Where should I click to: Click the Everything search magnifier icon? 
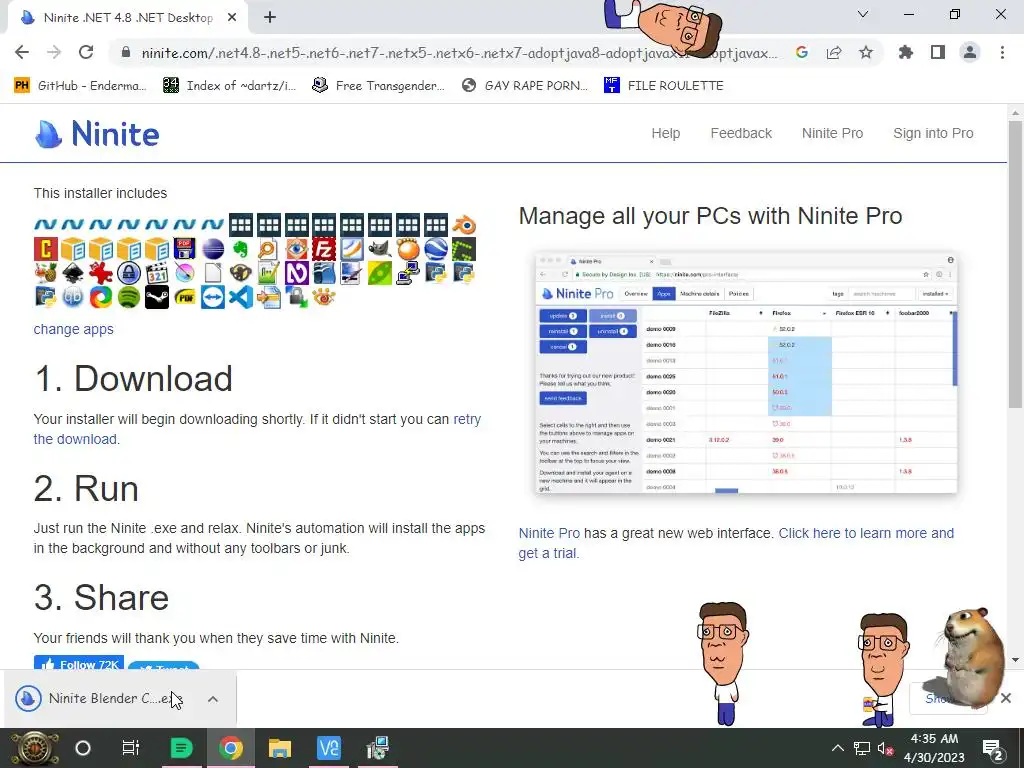click(268, 249)
